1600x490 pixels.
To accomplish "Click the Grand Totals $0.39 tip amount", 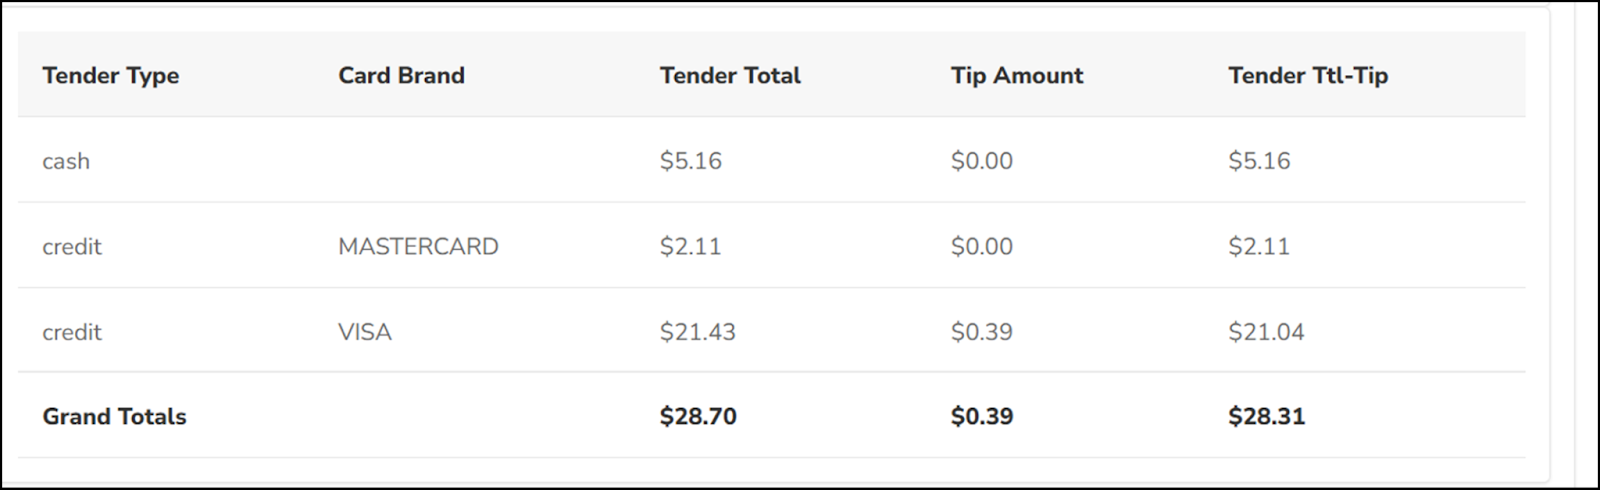I will pos(981,417).
